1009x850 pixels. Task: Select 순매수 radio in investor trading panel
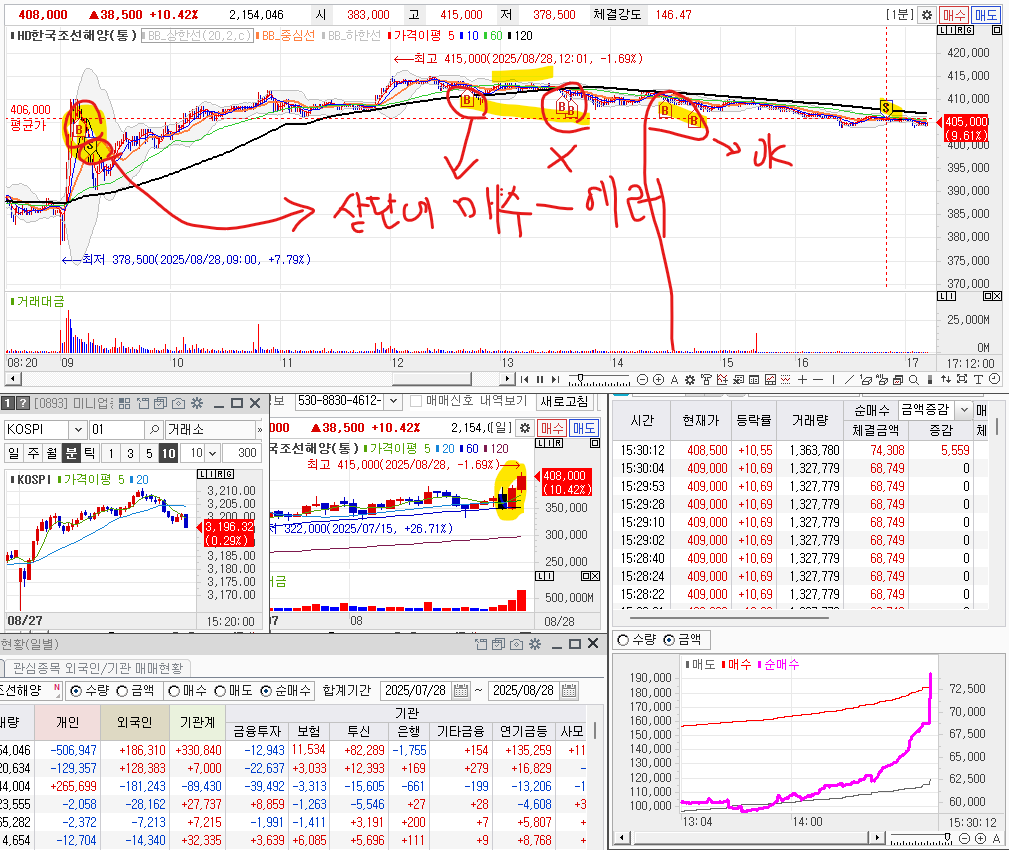click(266, 691)
